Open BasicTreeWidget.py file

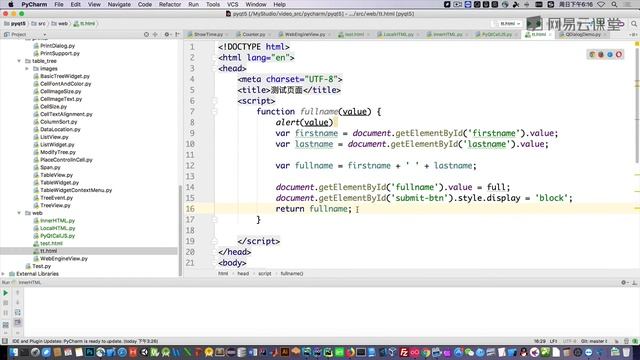(x=65, y=76)
